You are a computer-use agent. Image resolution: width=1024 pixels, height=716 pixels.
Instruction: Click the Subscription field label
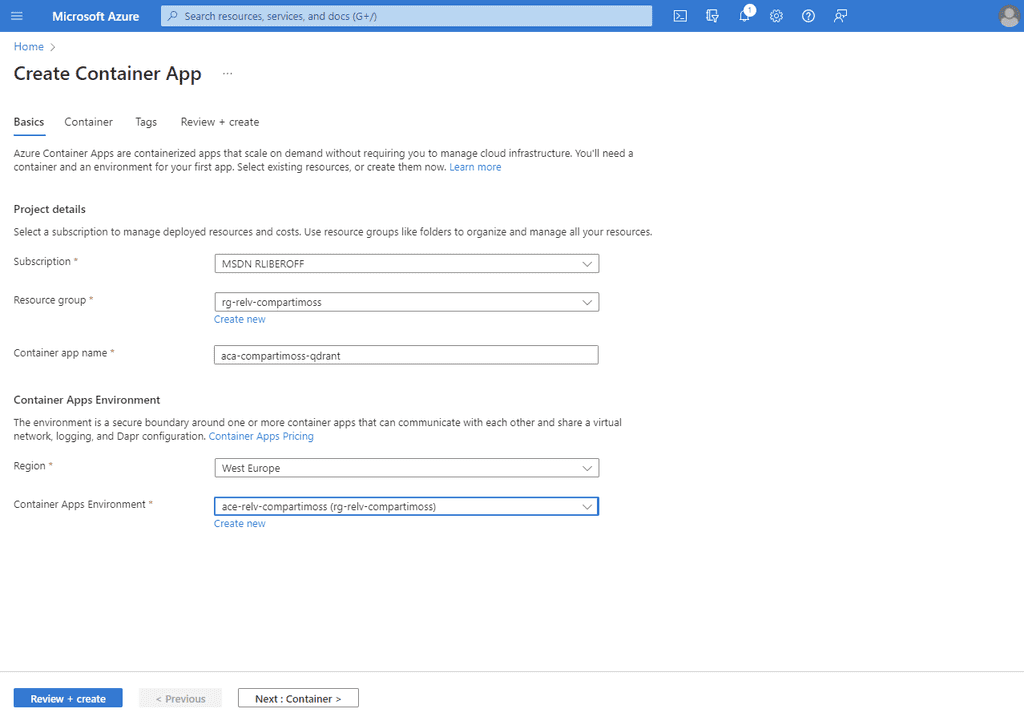(x=42, y=261)
